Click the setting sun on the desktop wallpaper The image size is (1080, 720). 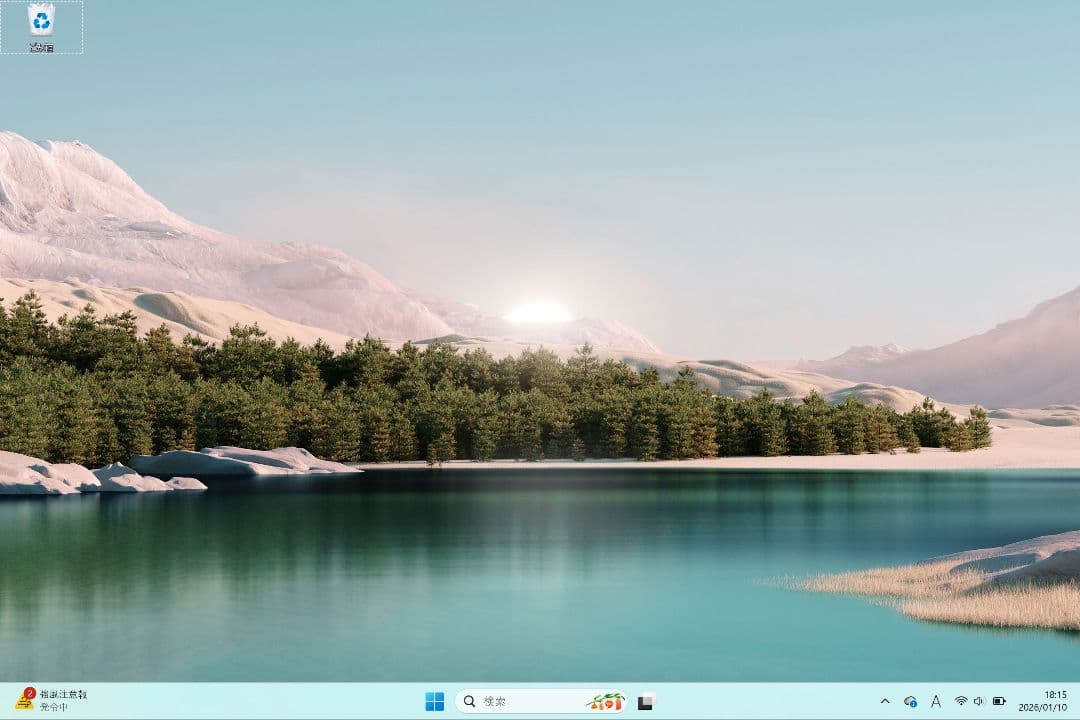click(538, 313)
